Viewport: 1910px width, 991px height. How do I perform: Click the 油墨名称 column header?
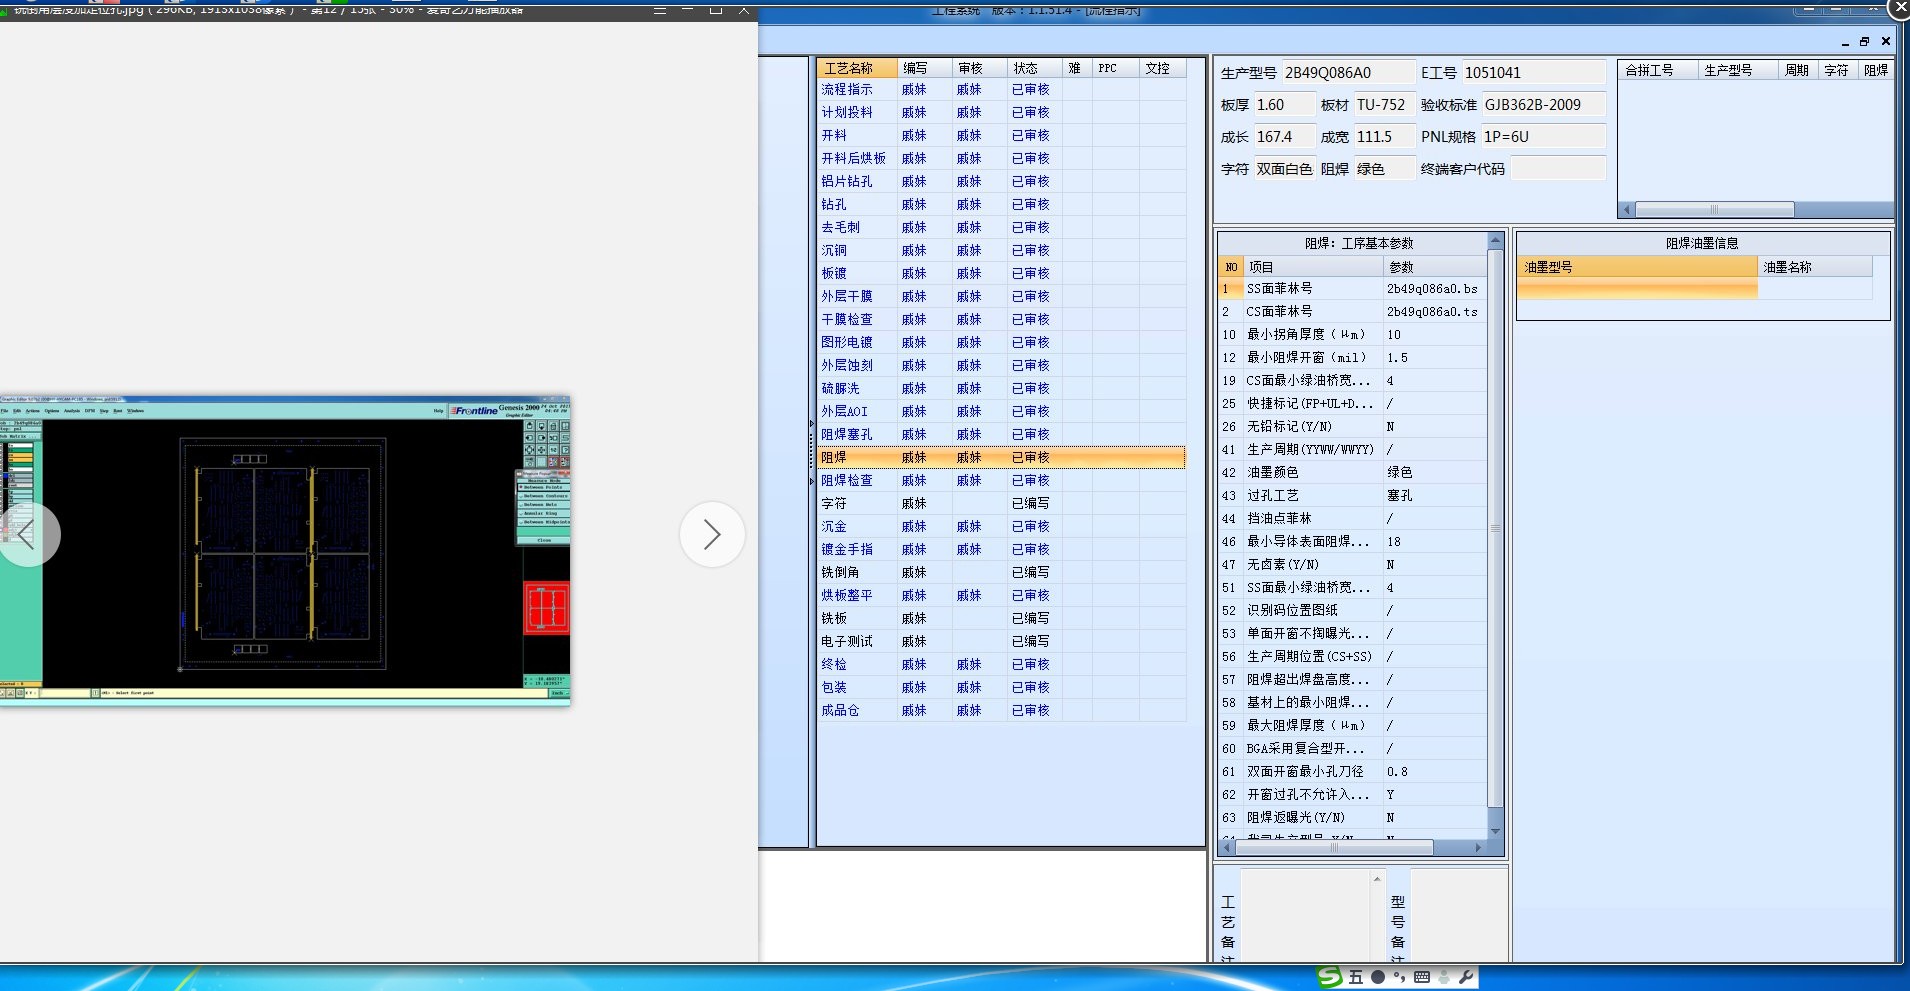pyautogui.click(x=1815, y=267)
